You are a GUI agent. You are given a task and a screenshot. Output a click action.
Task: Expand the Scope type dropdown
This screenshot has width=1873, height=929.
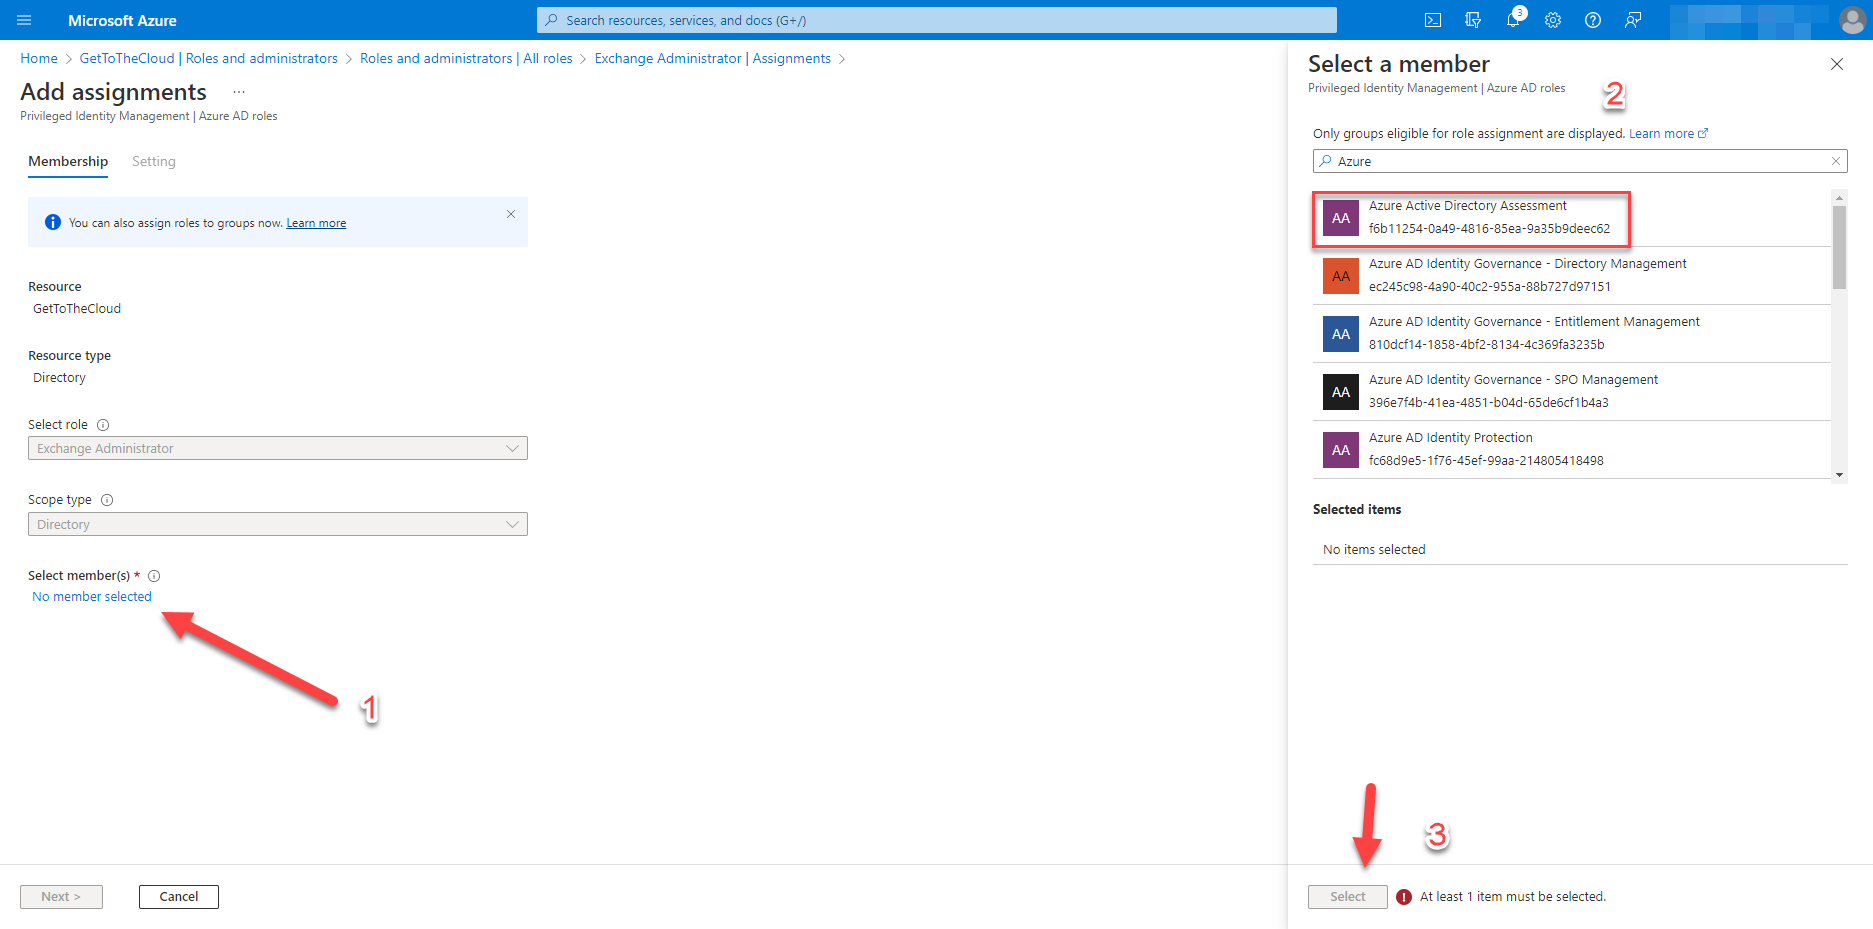pos(278,524)
